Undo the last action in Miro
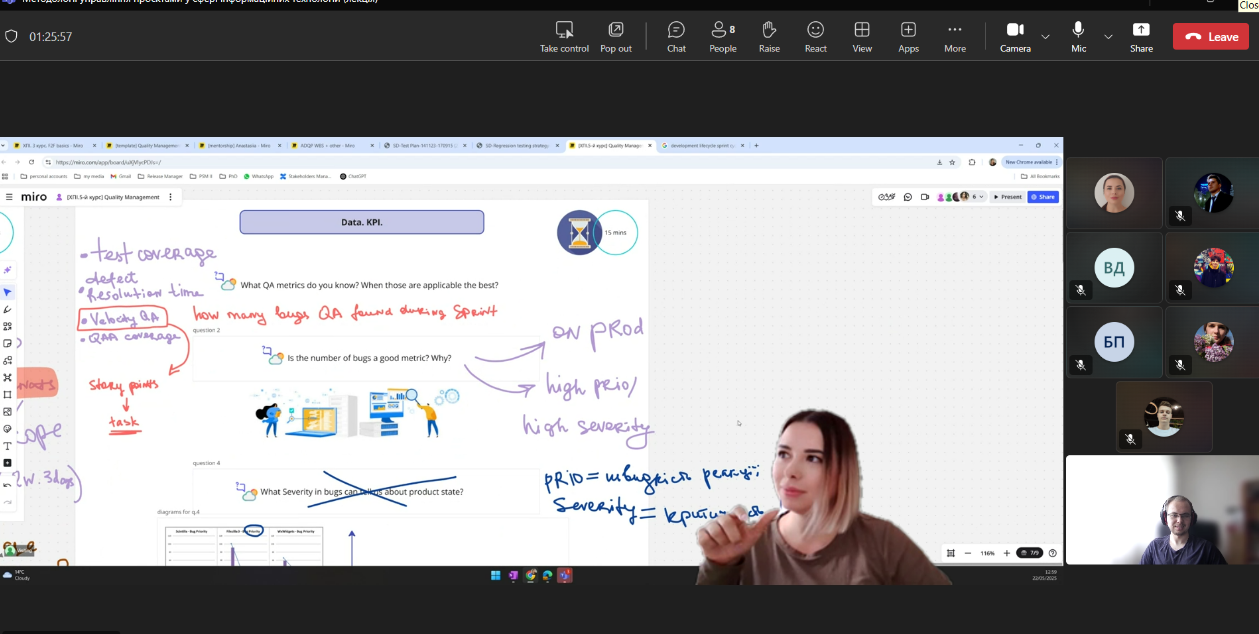The image size is (1259, 634). (x=7, y=485)
